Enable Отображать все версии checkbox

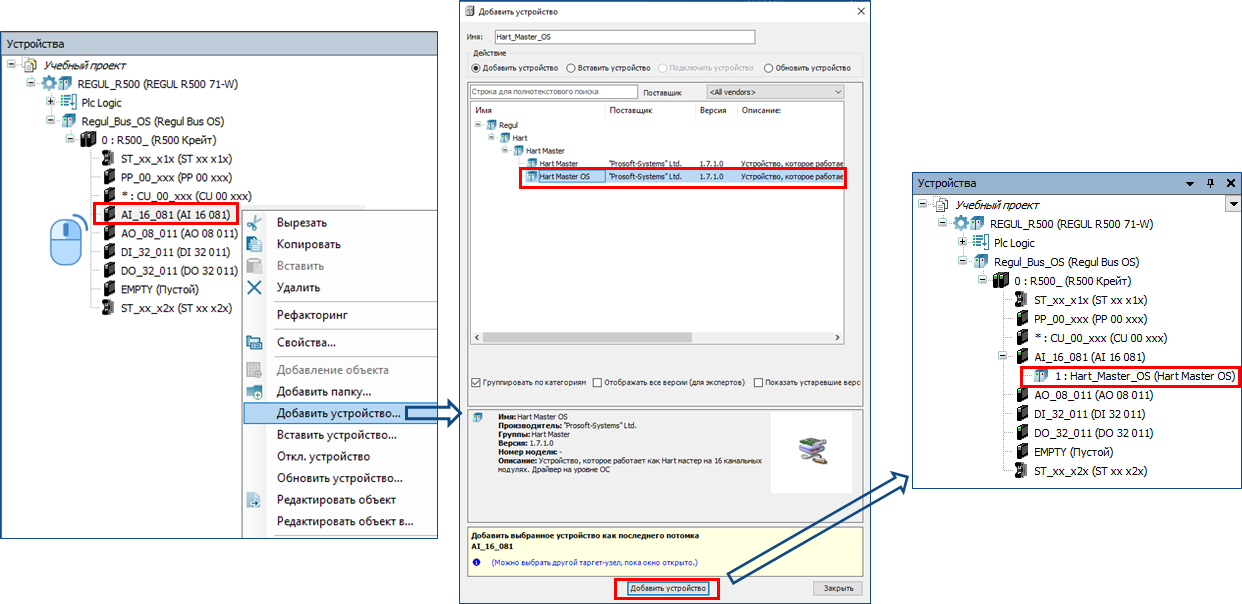[x=597, y=382]
